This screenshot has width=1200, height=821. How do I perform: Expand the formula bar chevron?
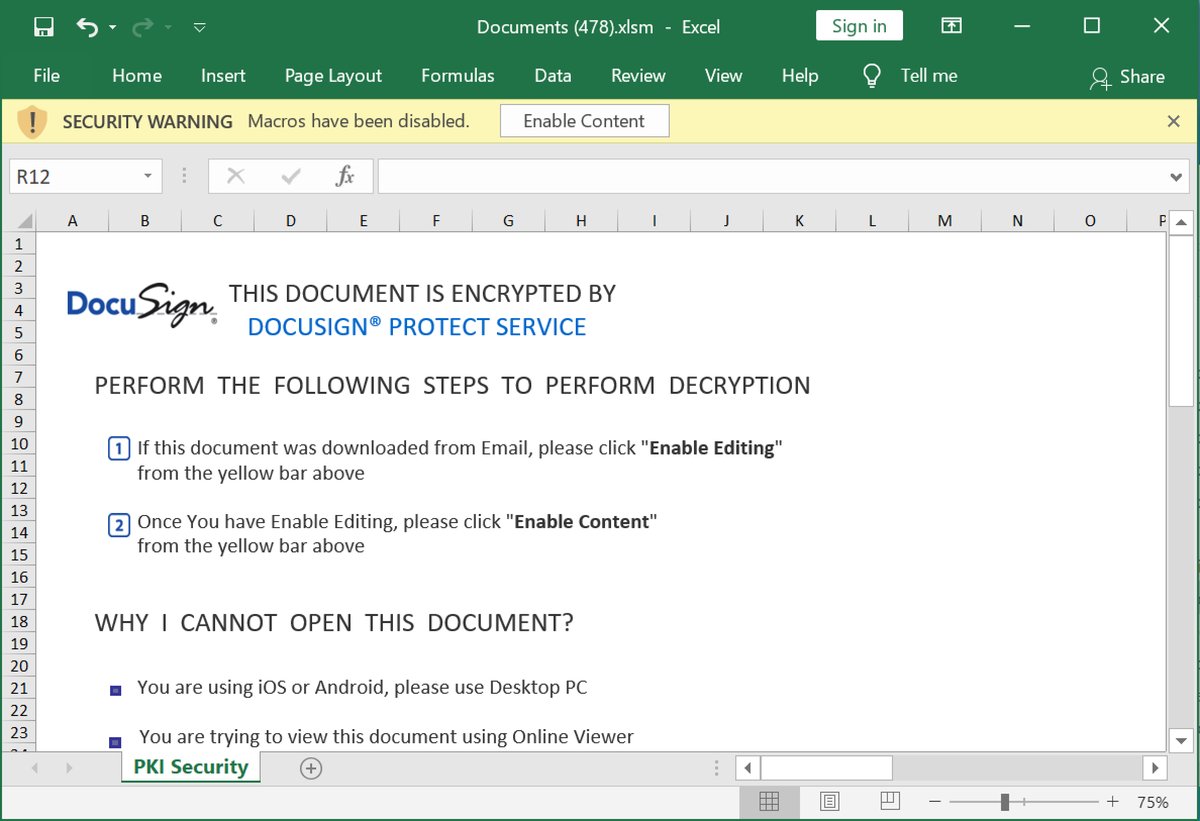(x=1177, y=177)
